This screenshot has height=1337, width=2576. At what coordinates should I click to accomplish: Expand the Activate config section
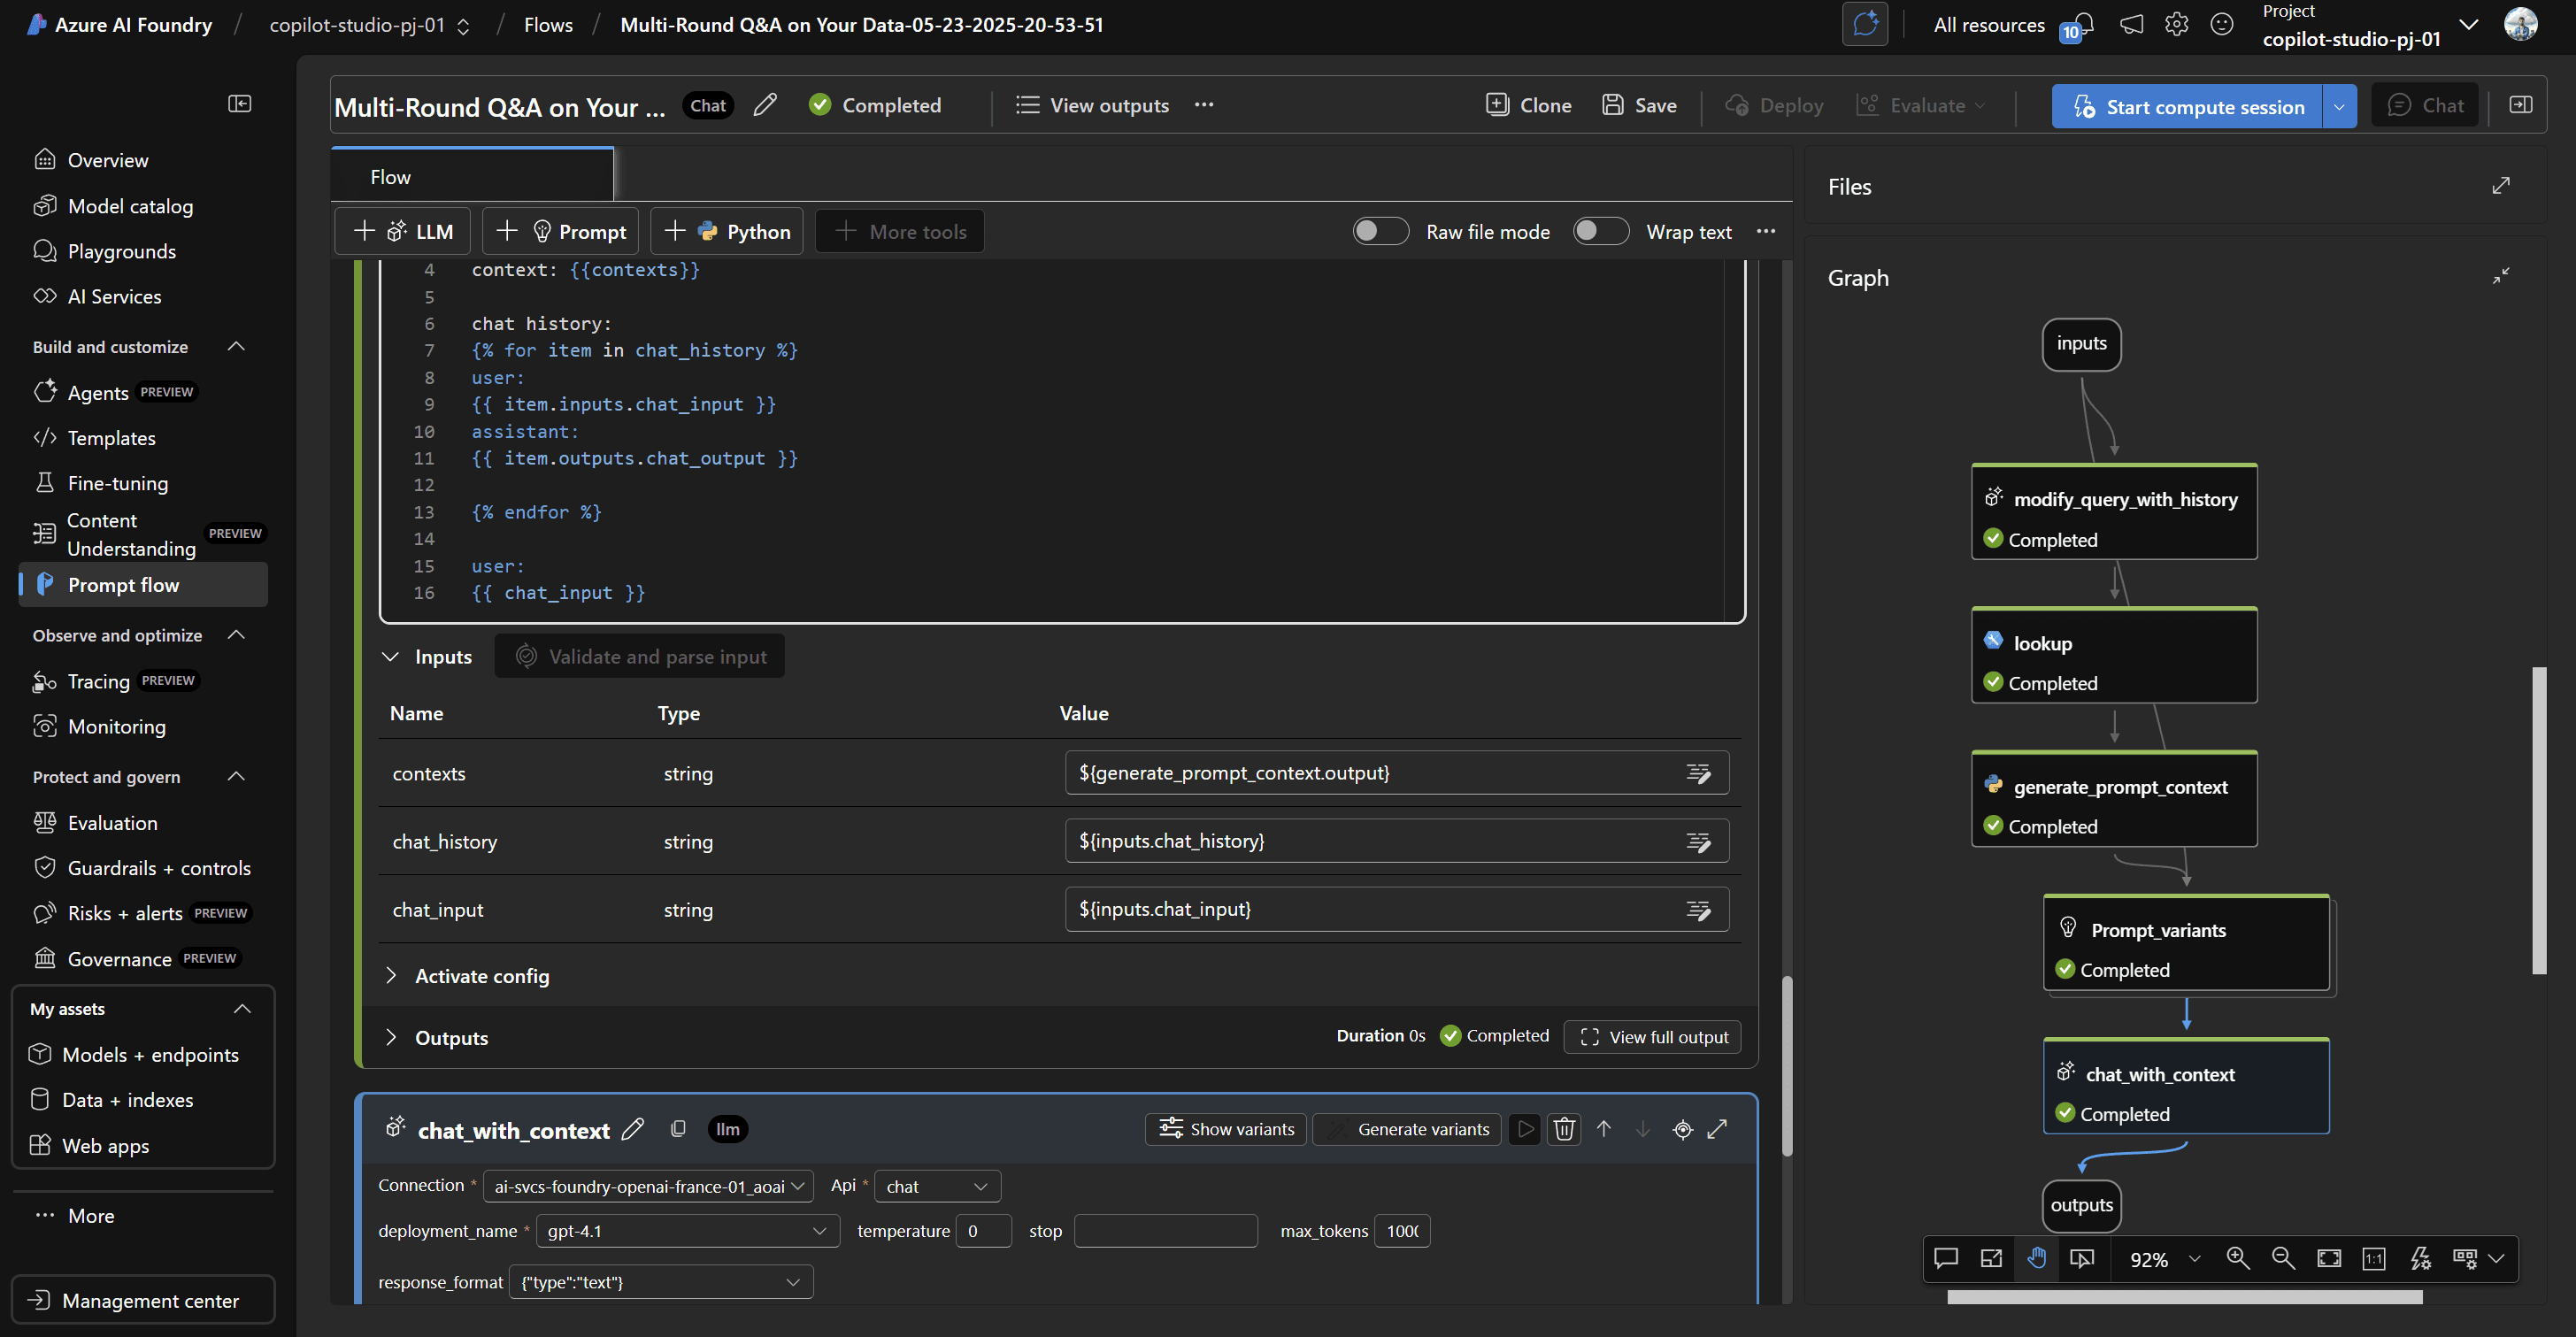click(390, 975)
